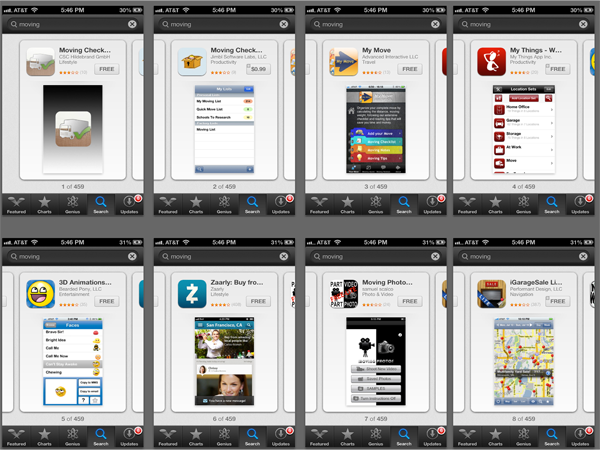Tap the "Zaarly: Buy fro..." app title
This screenshot has width=600, height=450.
pos(236,282)
